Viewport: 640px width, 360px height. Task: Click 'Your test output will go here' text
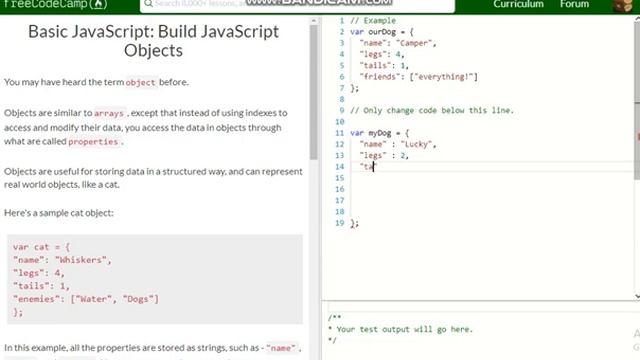(x=403, y=329)
